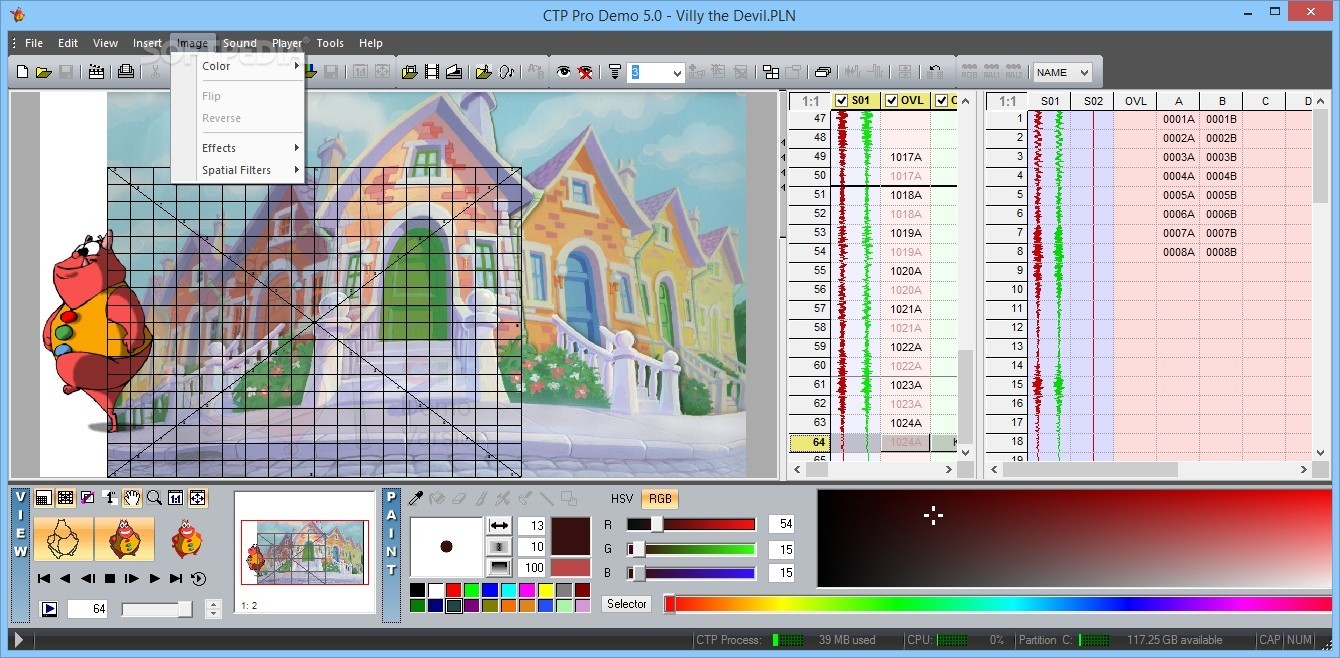
Task: Select the middle colored character view mode
Action: pyautogui.click(x=124, y=538)
